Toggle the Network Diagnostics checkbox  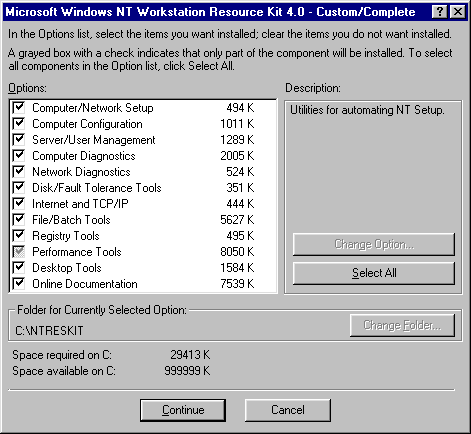[19, 172]
